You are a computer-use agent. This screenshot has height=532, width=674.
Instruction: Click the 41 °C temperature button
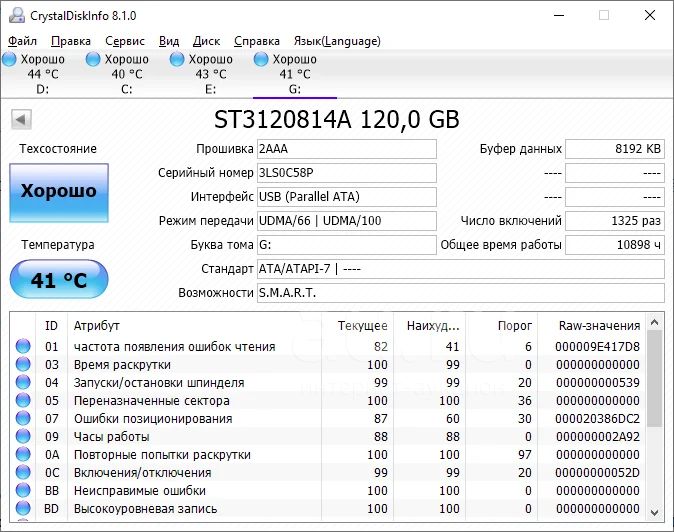click(59, 279)
